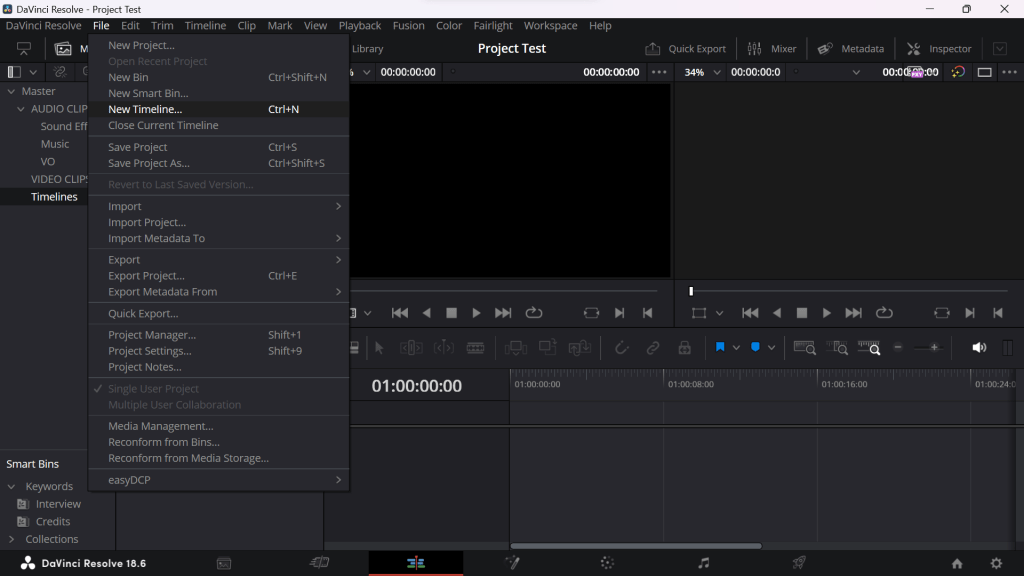The image size is (1024, 576).
Task: Select the Blade edit mode tool
Action: click(x=476, y=348)
